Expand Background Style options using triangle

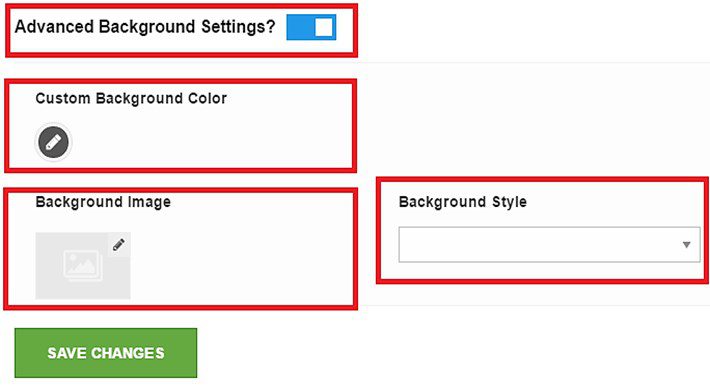pos(686,245)
